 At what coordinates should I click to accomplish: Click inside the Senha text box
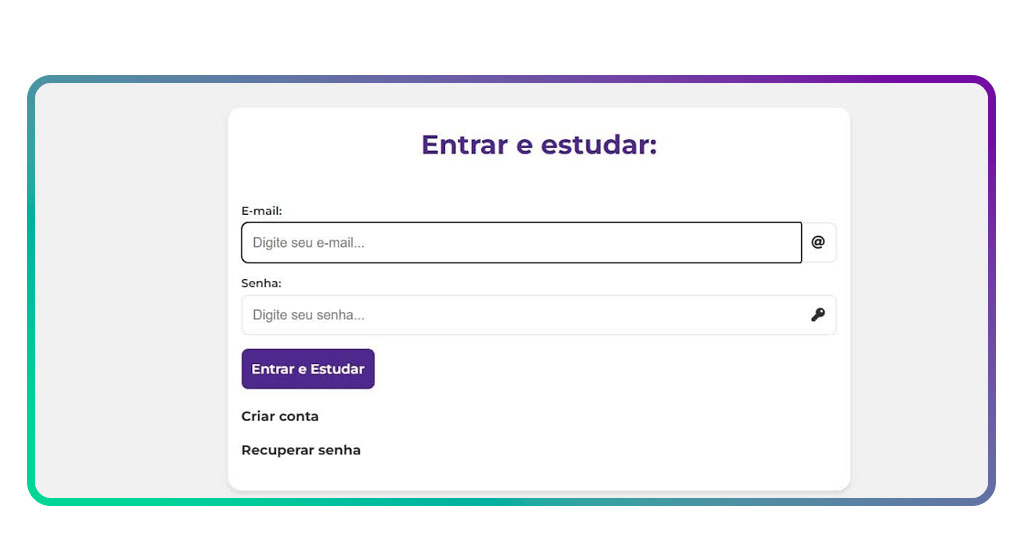tap(520, 315)
